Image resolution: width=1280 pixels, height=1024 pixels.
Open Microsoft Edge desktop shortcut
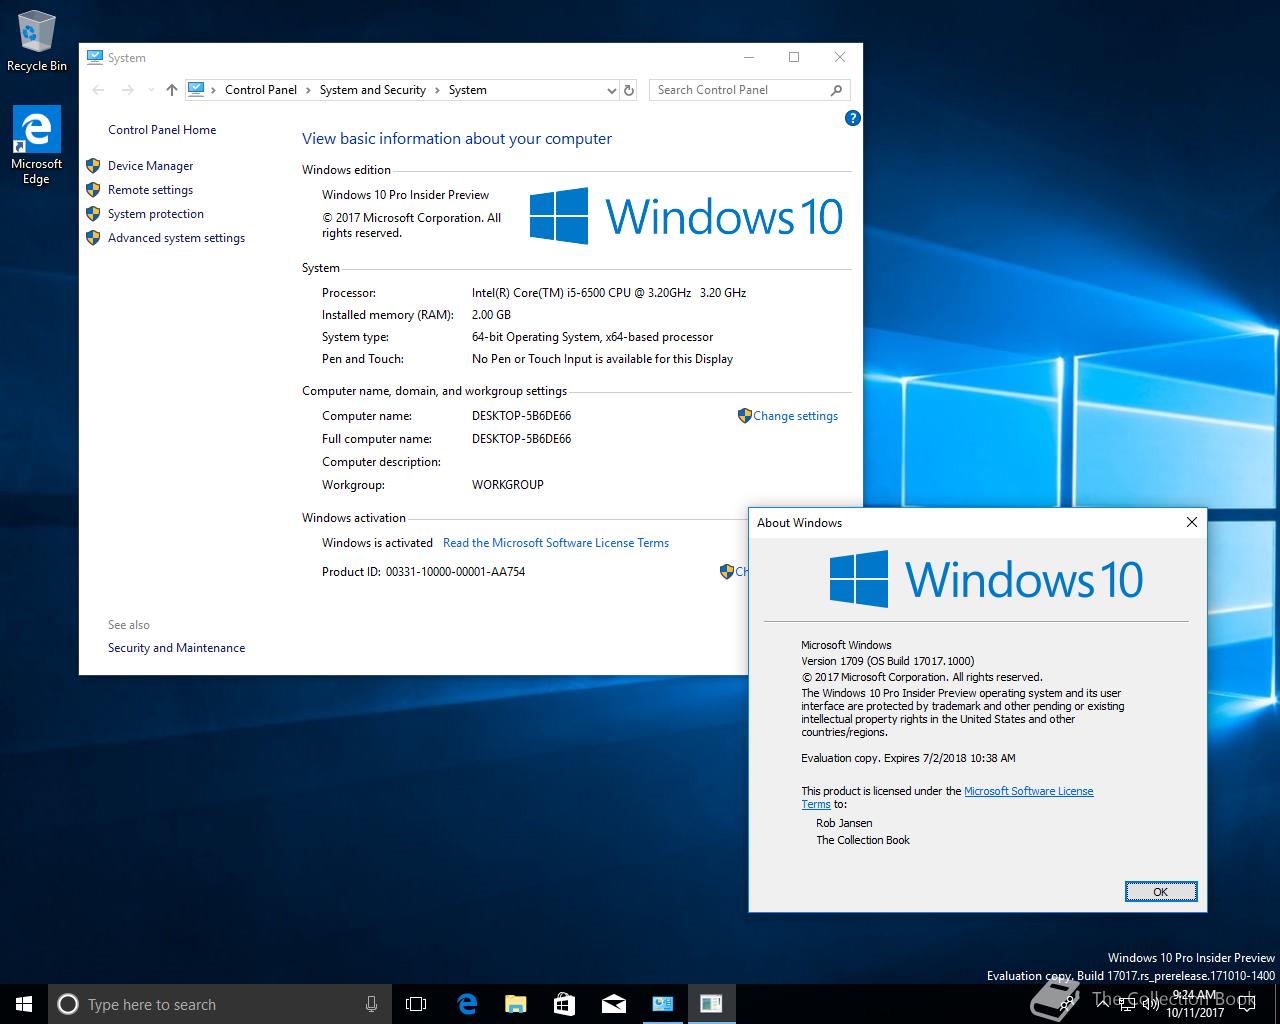[x=36, y=146]
